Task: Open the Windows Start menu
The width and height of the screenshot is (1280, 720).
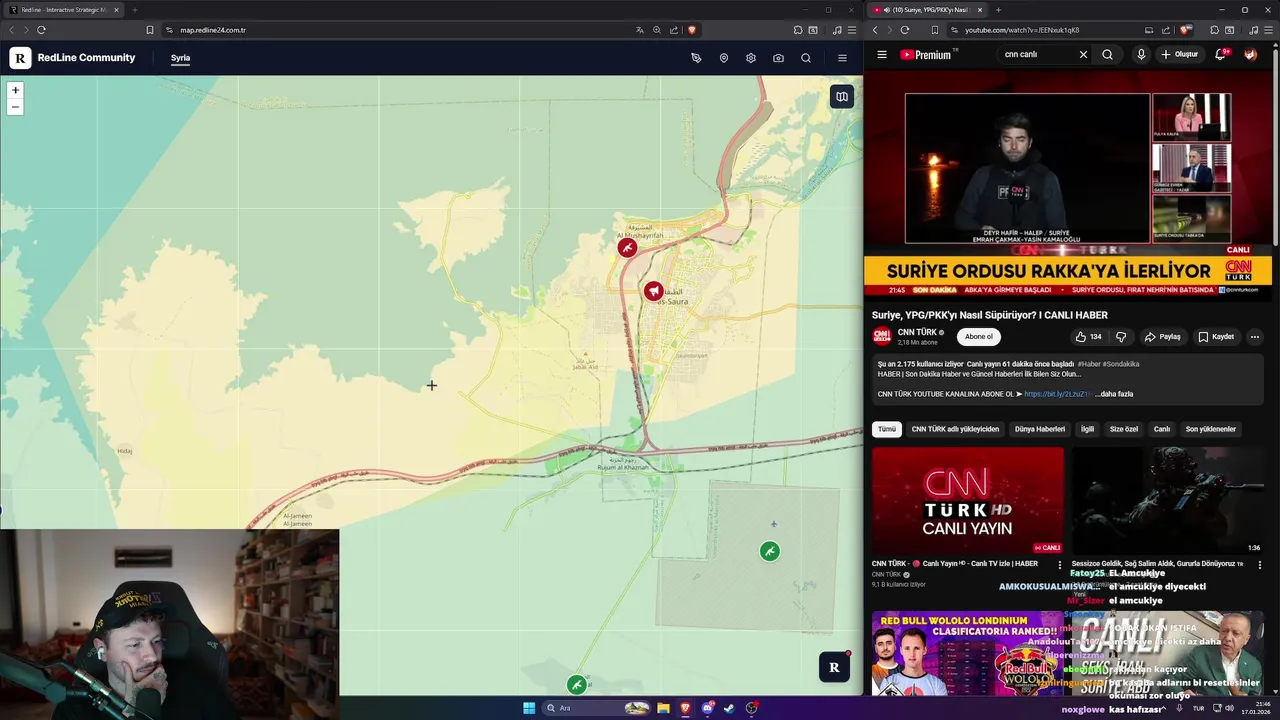Action: coord(529,708)
